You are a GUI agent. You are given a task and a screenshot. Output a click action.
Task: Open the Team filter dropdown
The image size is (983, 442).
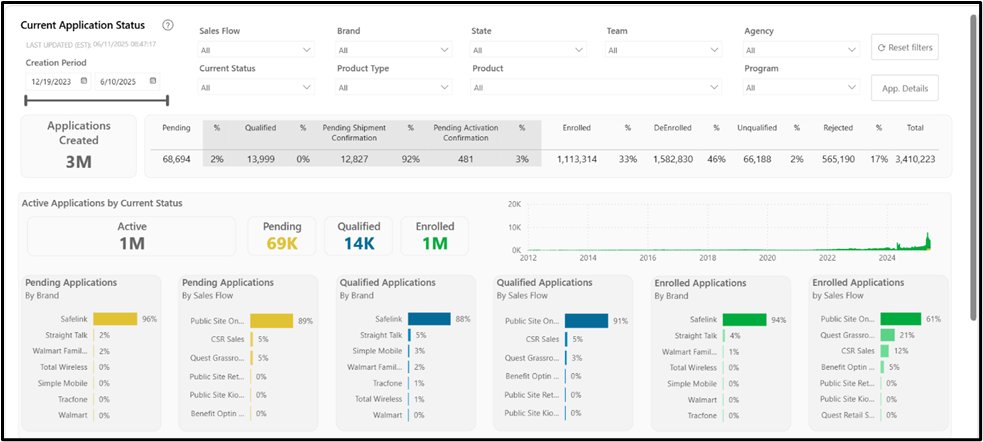tap(663, 50)
